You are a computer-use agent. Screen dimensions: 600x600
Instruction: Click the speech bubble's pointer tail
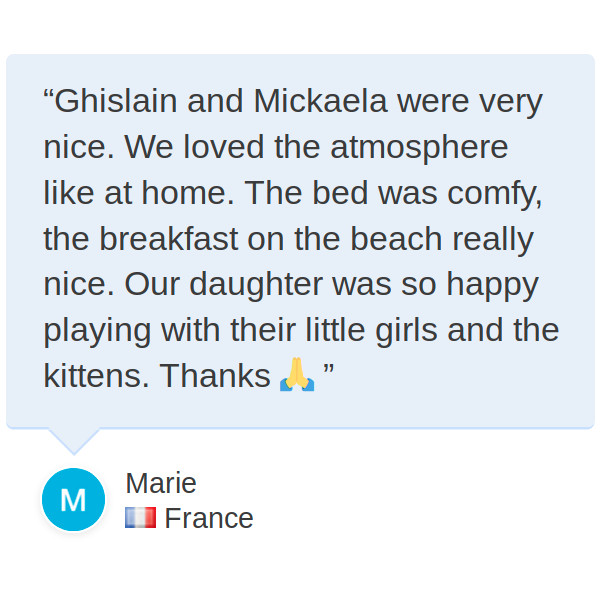coord(73,440)
